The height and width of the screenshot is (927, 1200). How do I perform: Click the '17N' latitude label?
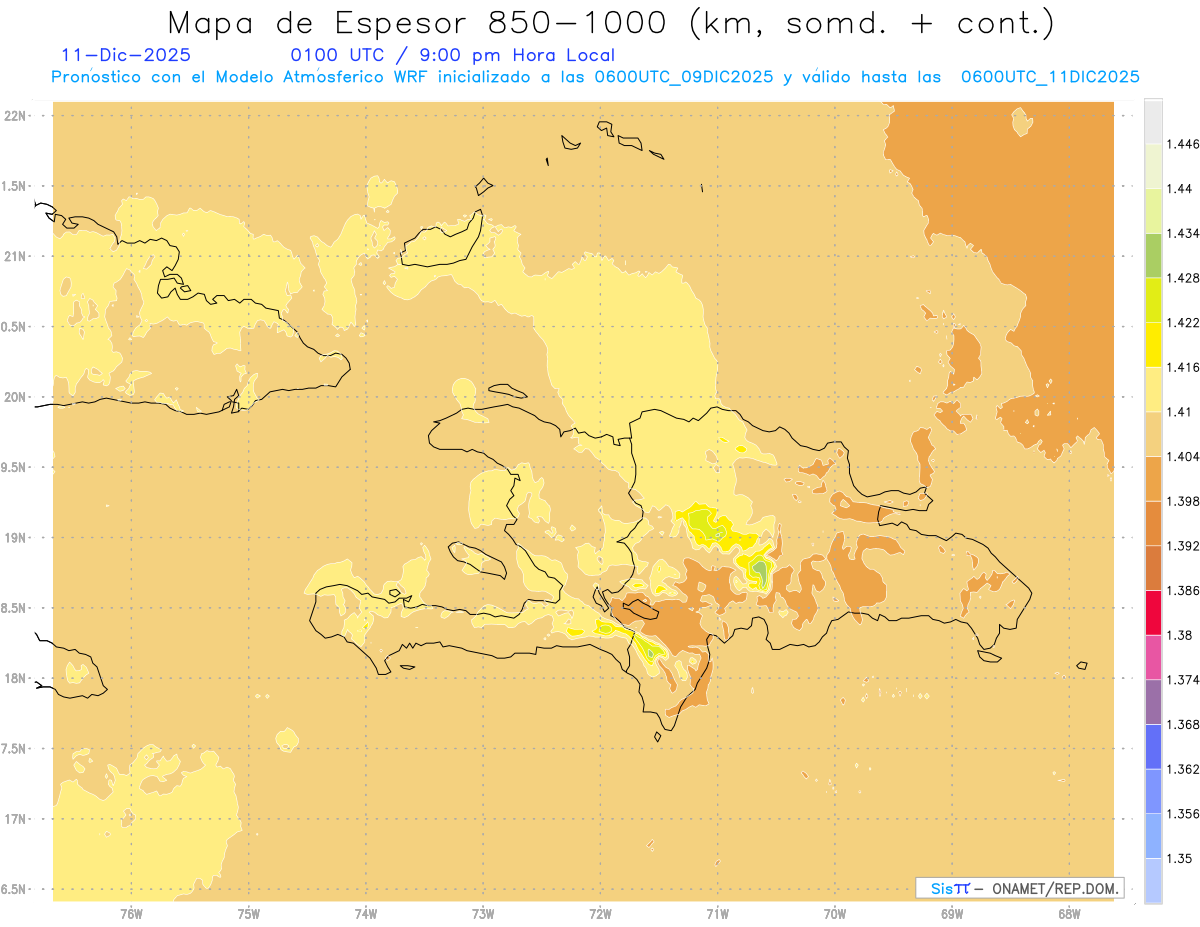click(x=16, y=819)
